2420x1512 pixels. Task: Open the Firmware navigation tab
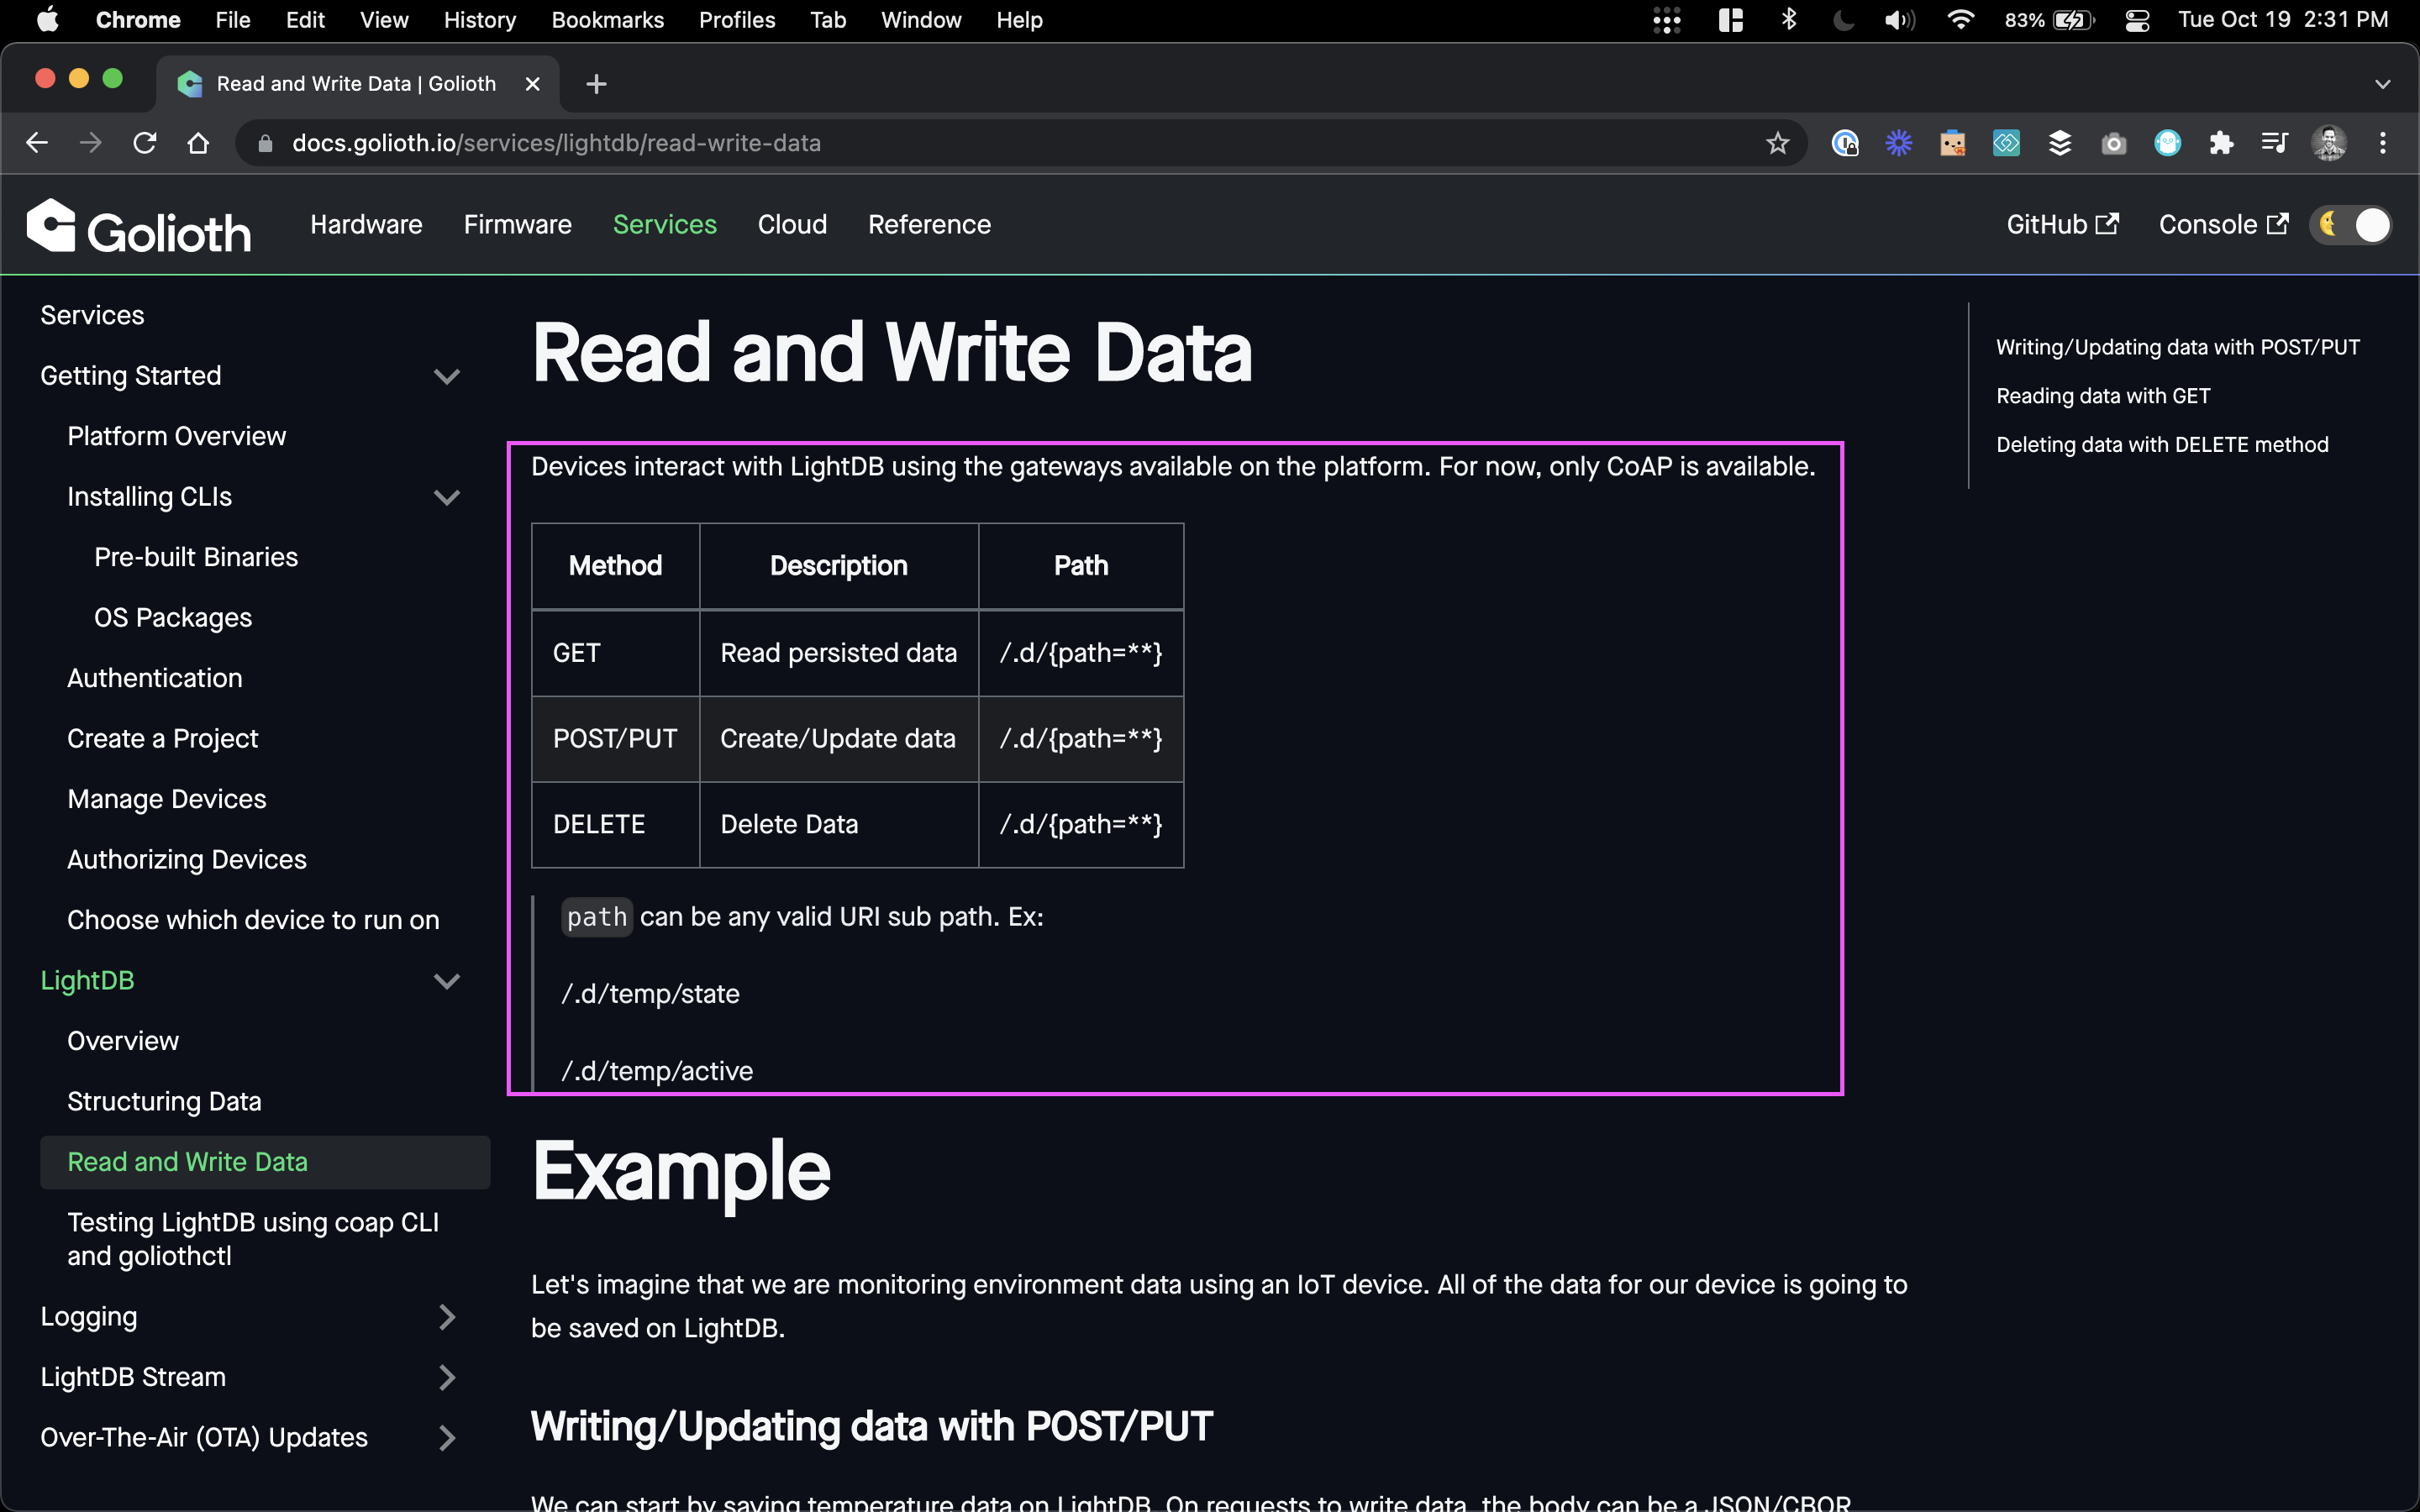[517, 225]
